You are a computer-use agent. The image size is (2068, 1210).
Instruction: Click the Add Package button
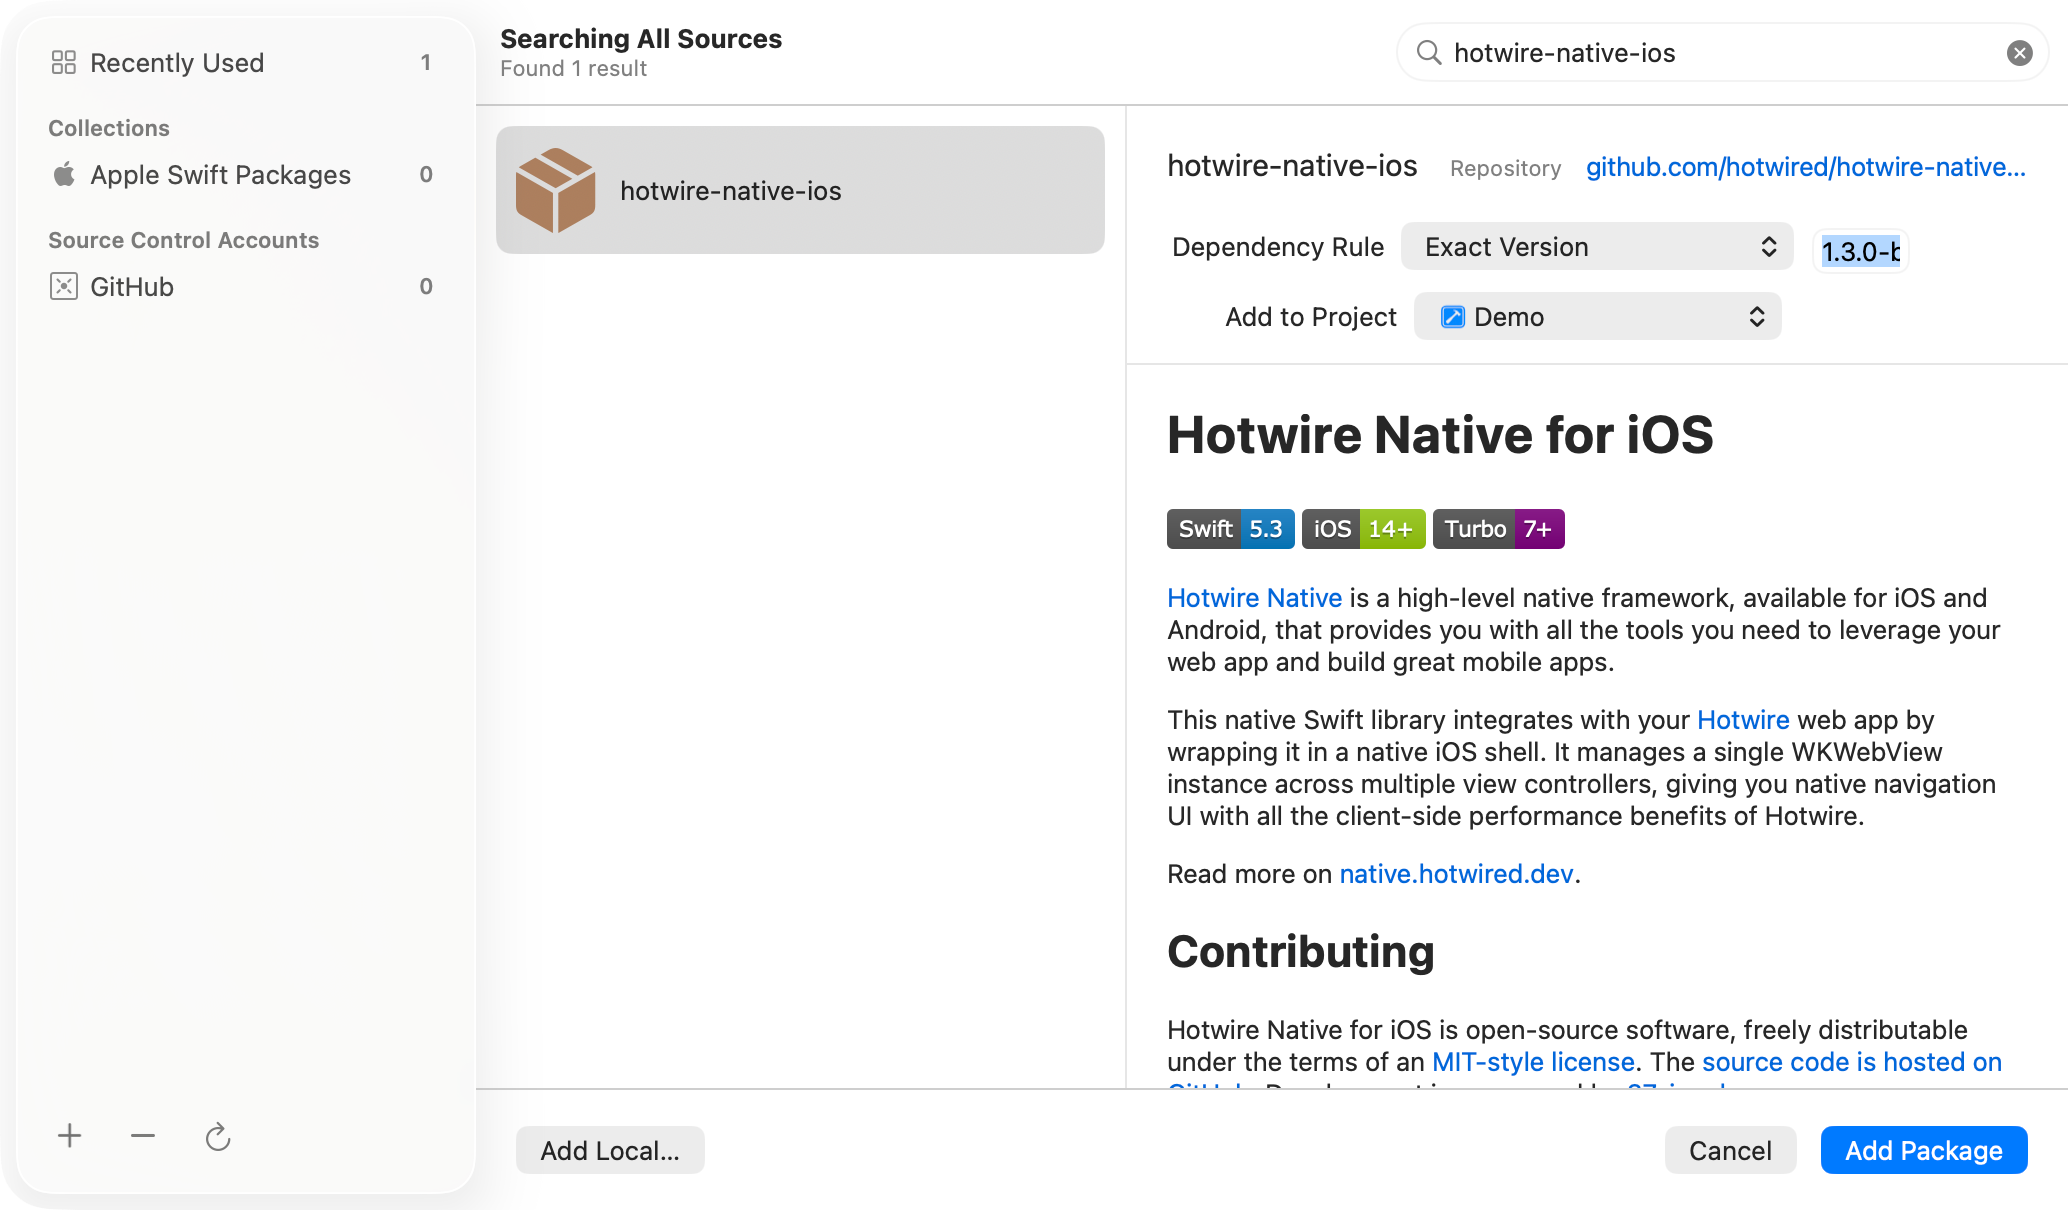(x=1923, y=1150)
